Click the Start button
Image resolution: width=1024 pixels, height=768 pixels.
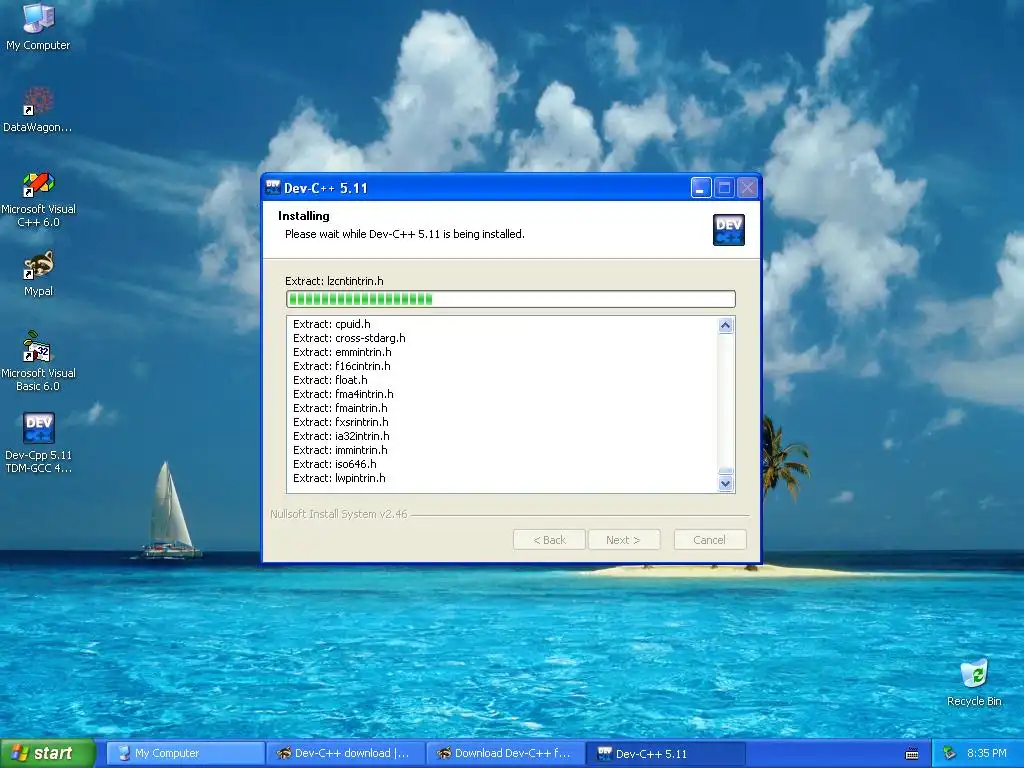(48, 754)
